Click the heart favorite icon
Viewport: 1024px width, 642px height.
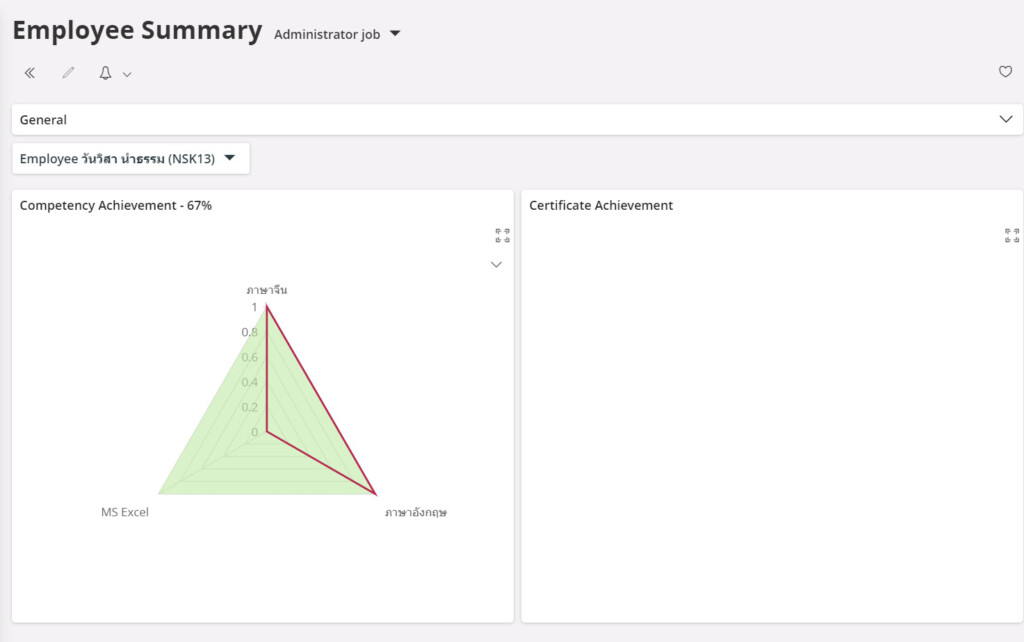[x=1005, y=72]
